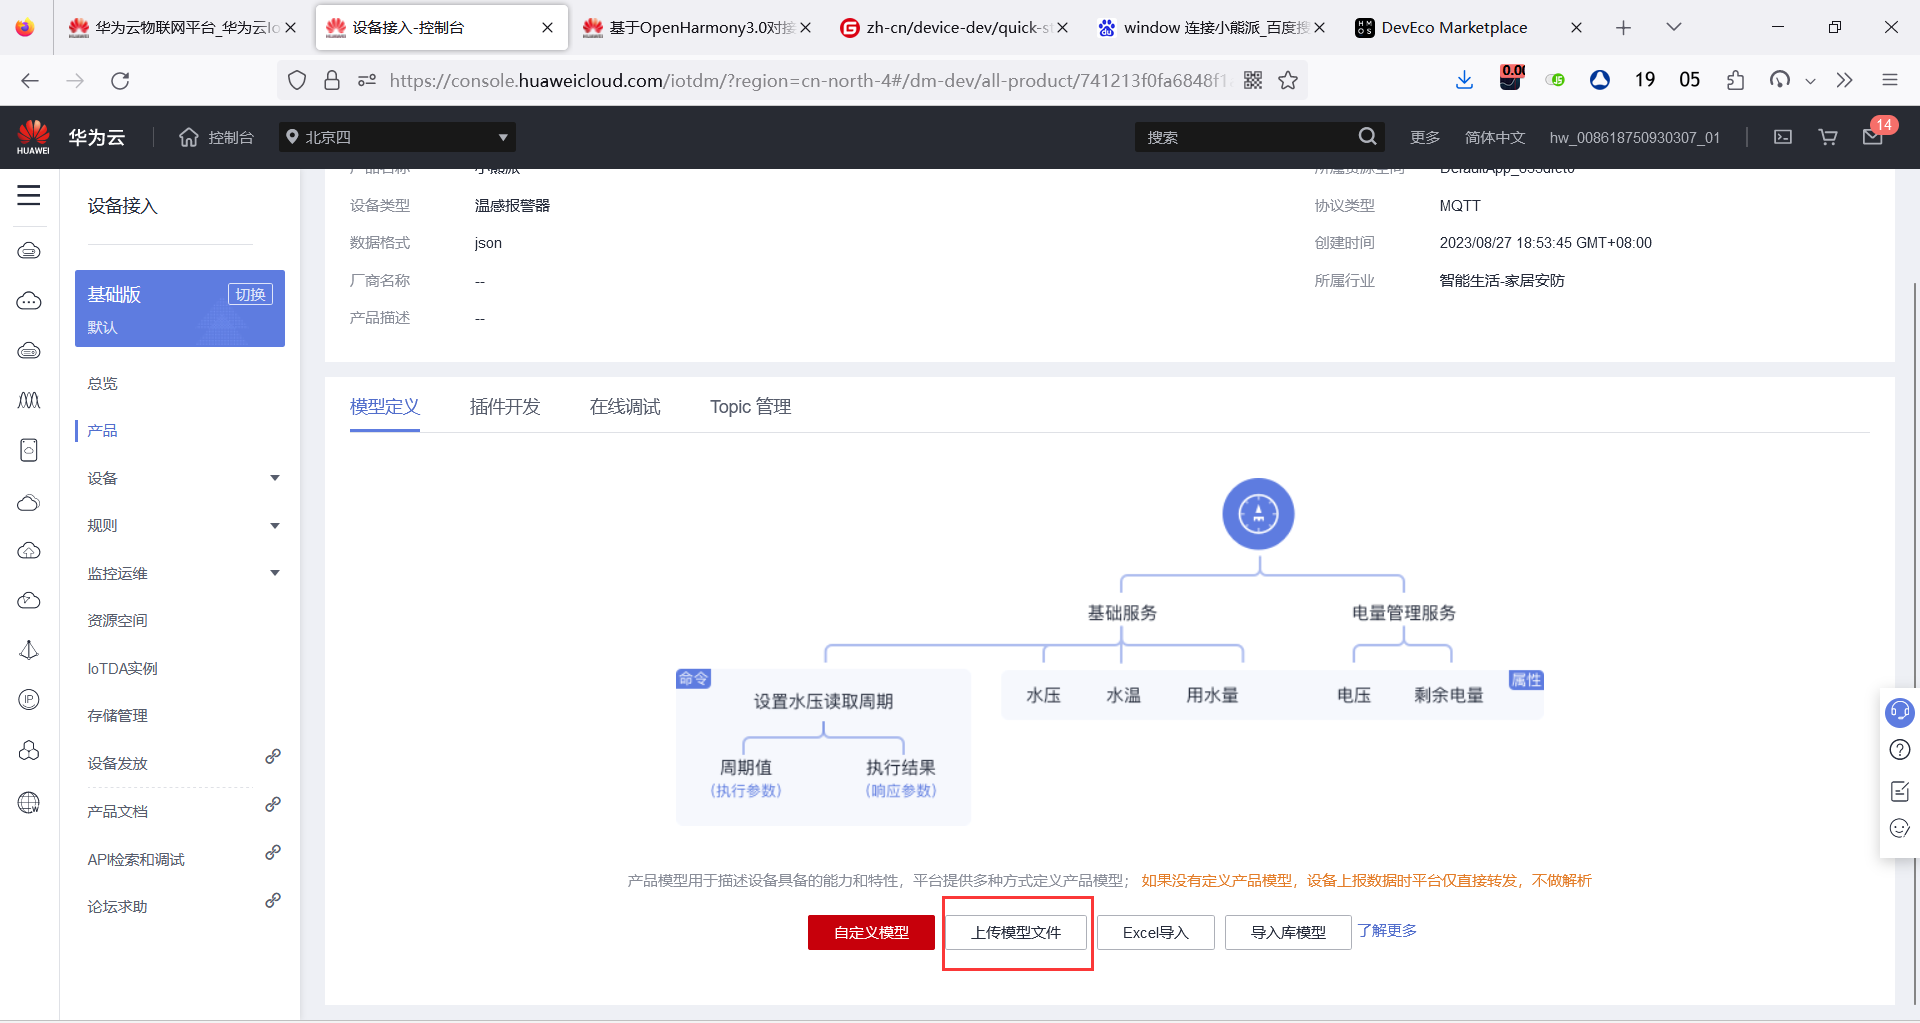
Task: Click the site security shield icon
Action: point(297,80)
